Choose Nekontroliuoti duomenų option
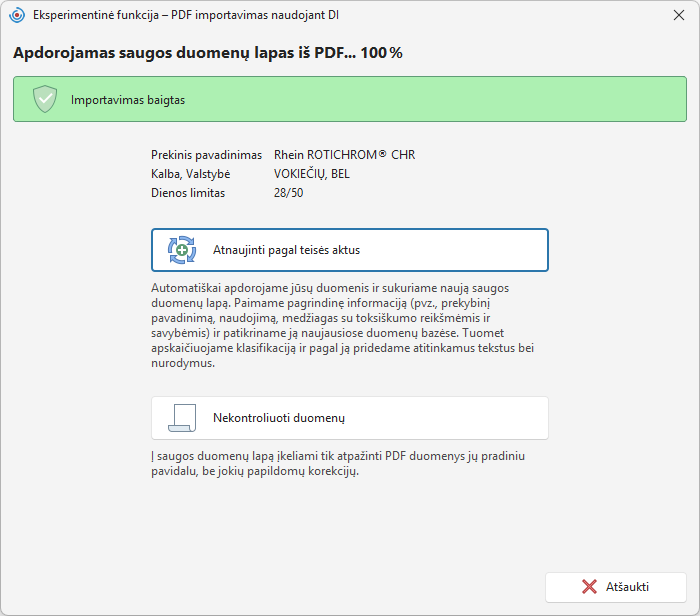 (350, 418)
